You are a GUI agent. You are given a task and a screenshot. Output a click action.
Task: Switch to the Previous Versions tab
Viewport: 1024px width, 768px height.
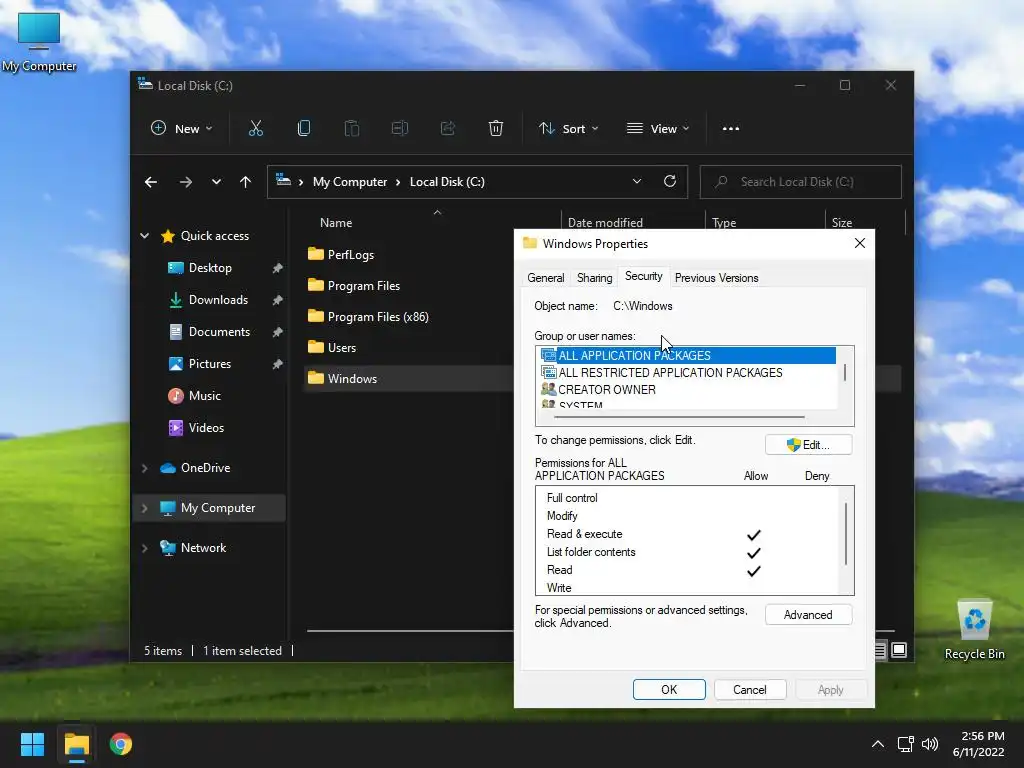coord(716,278)
